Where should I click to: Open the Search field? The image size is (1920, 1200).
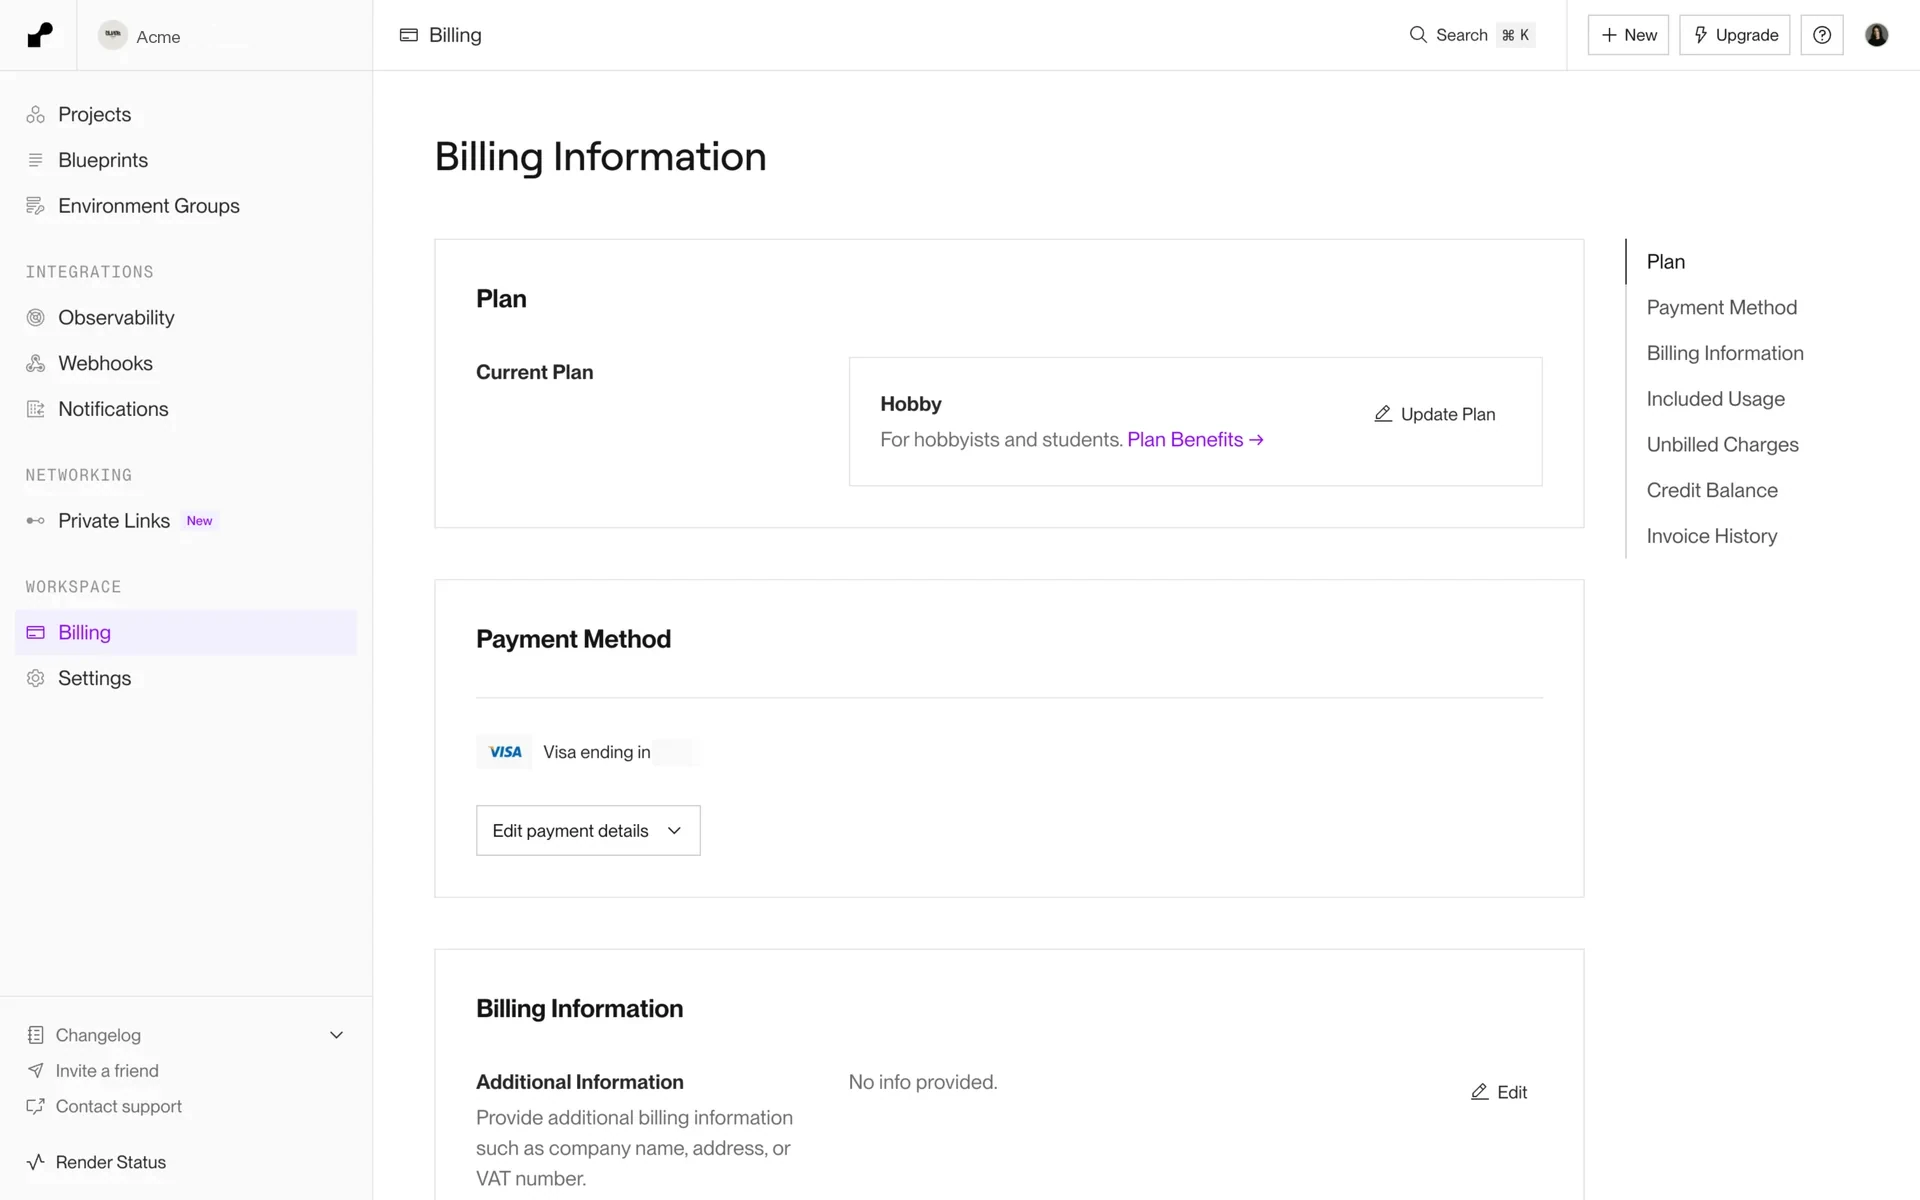pos(1471,35)
